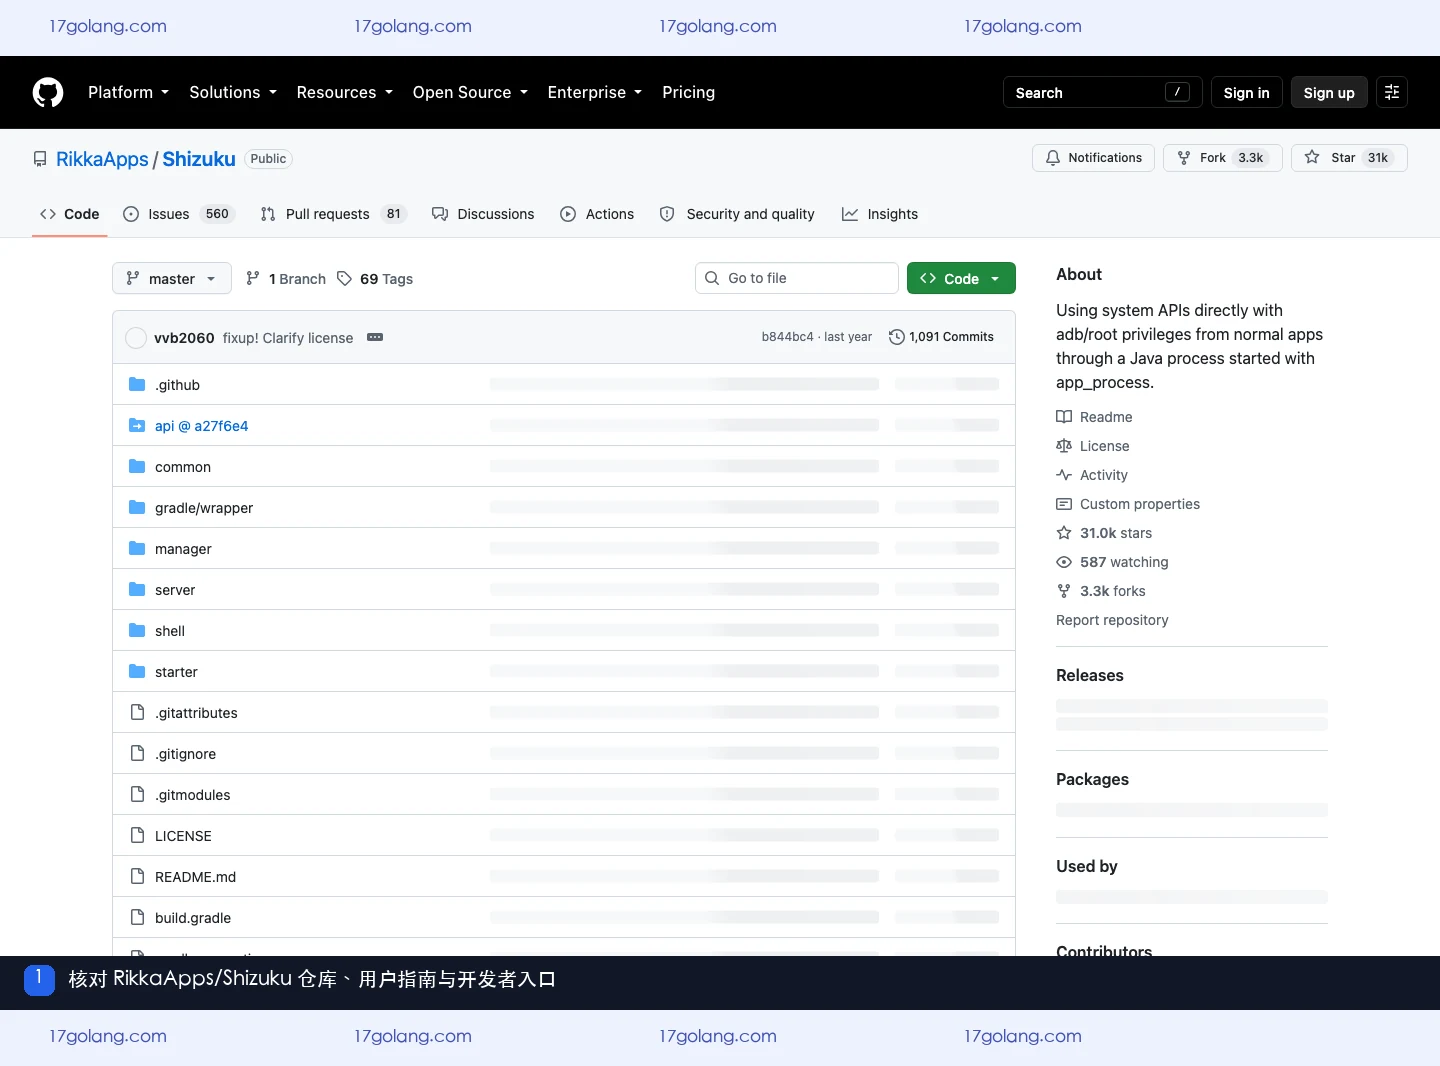Click the commit history clock icon
This screenshot has height=1066, width=1440.
[x=897, y=337]
